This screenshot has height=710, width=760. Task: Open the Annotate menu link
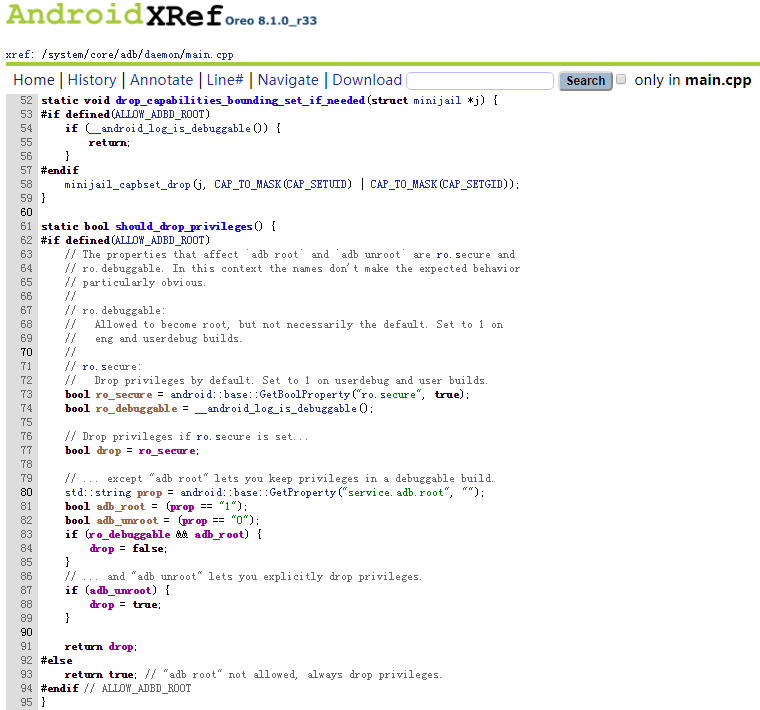[161, 80]
